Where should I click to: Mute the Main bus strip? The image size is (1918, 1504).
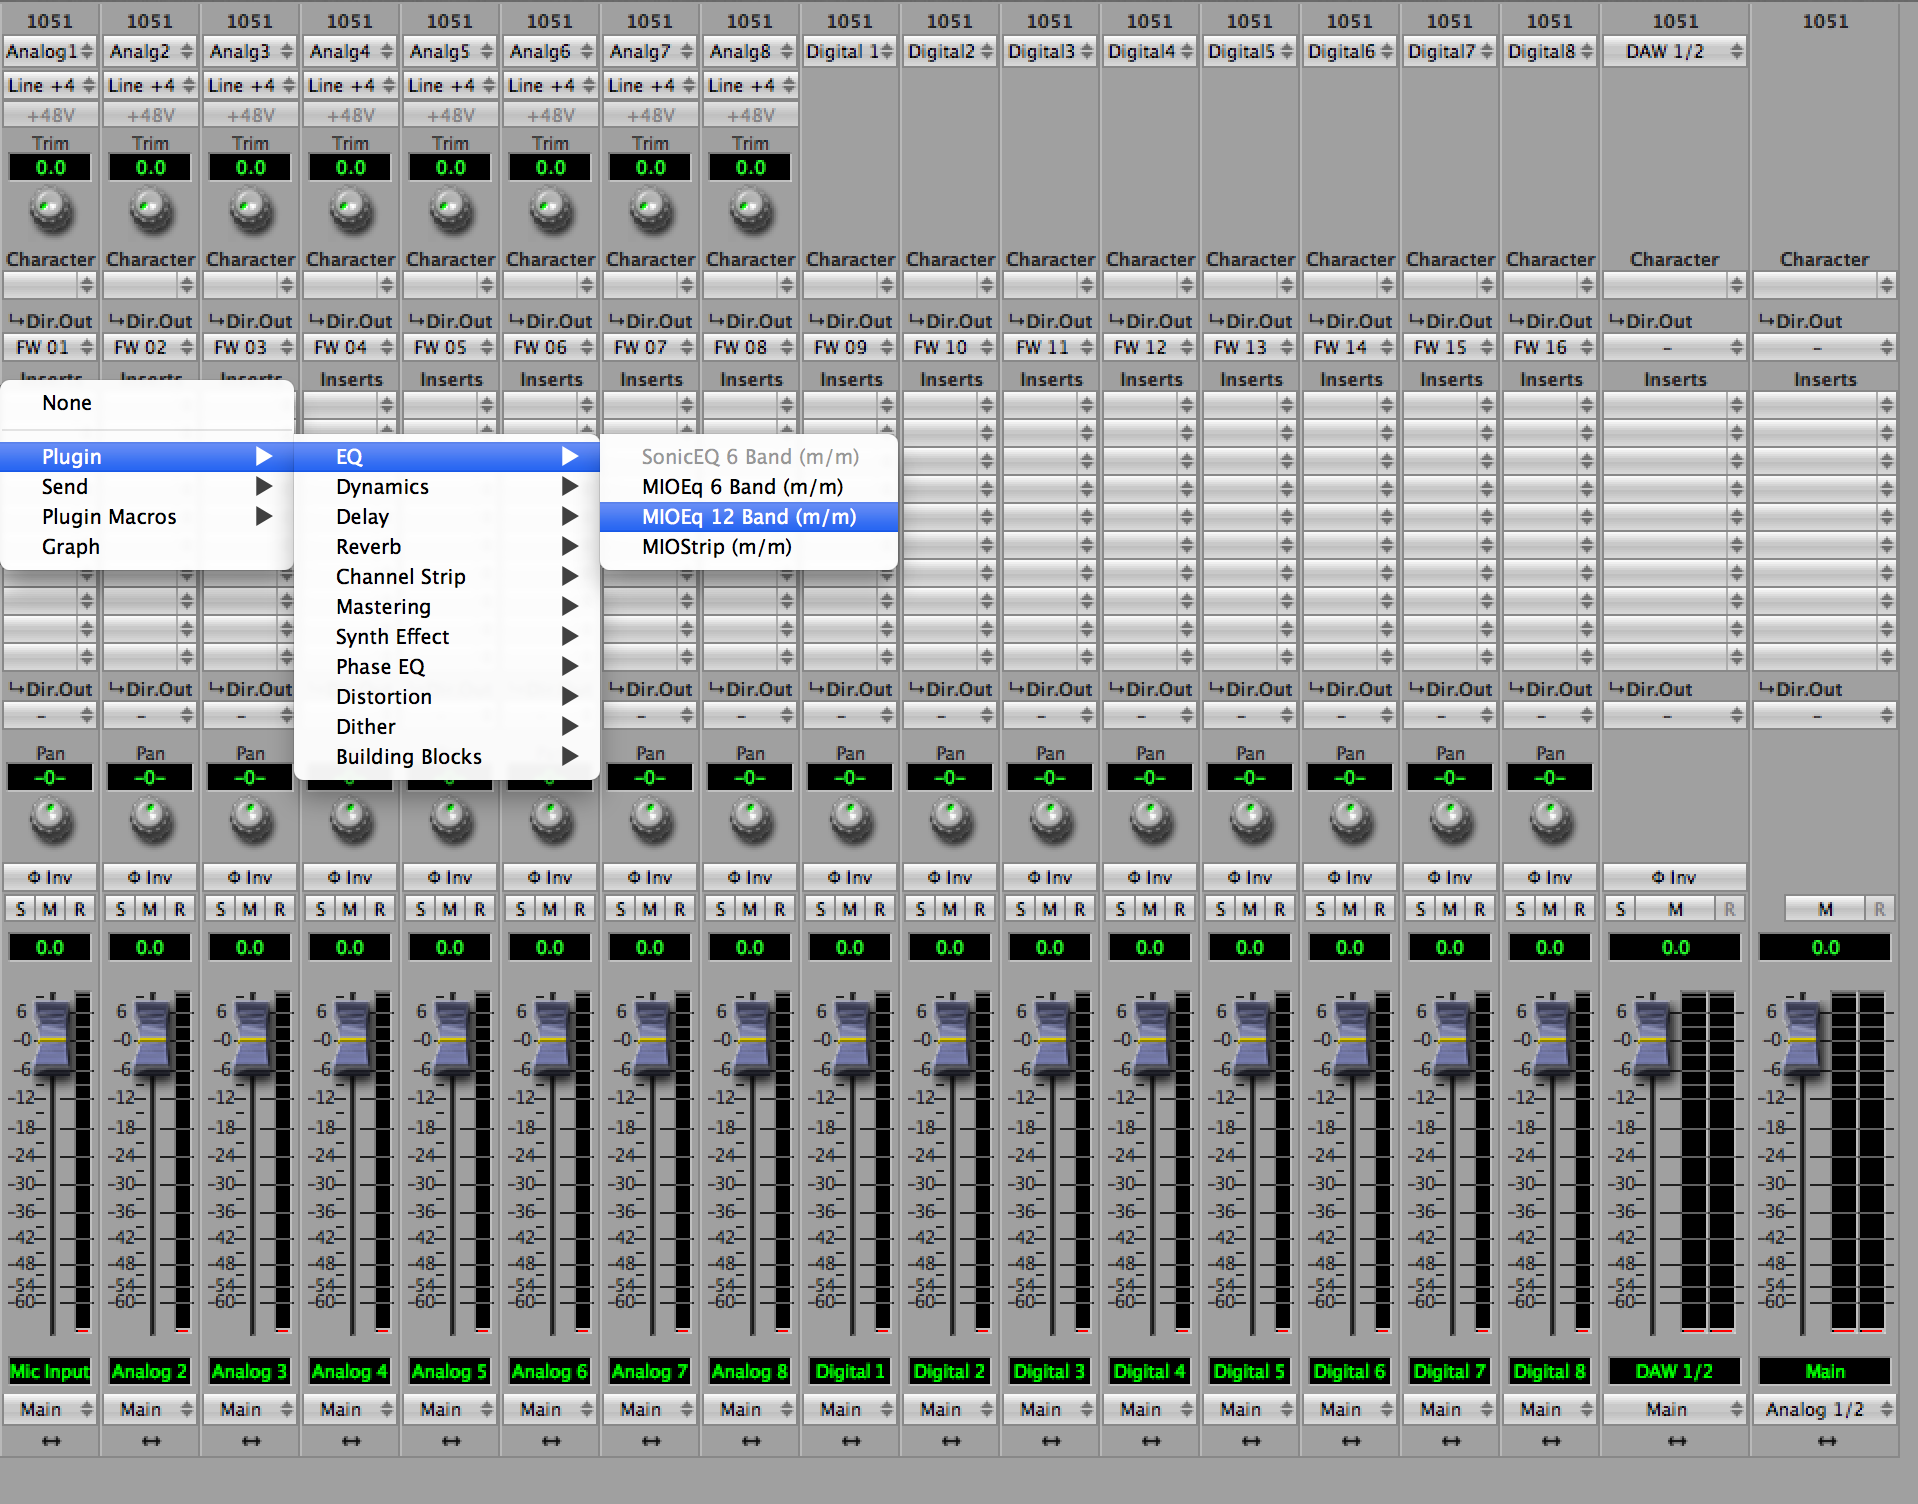pyautogui.click(x=1825, y=909)
